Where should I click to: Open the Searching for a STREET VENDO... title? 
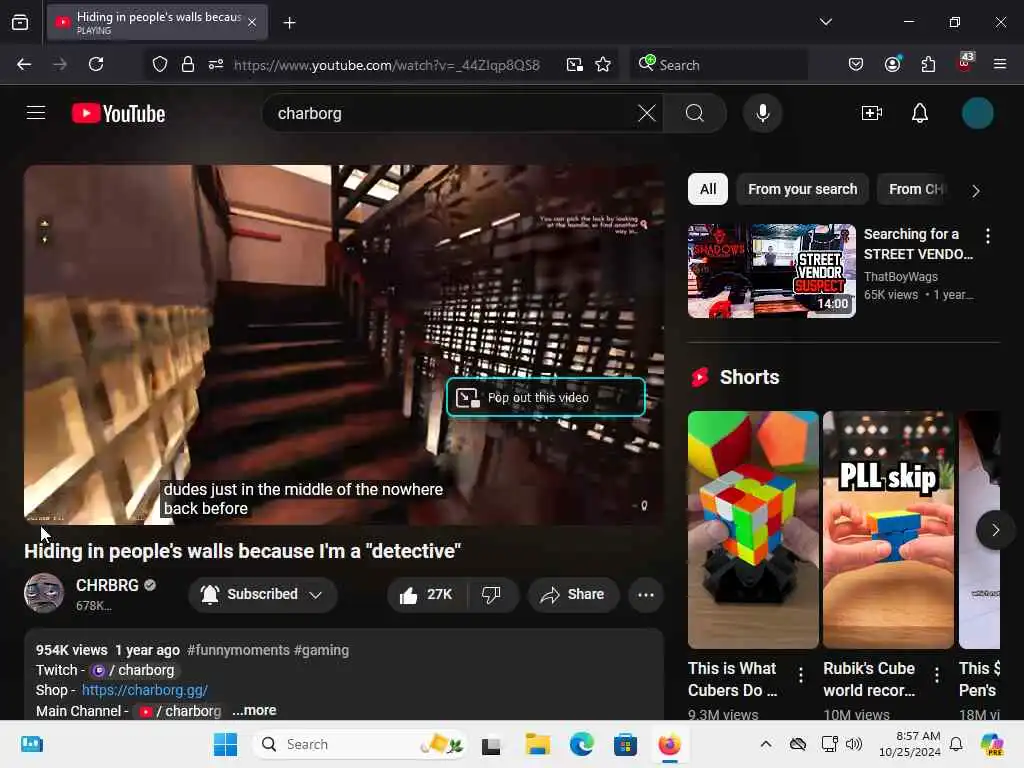tap(918, 244)
